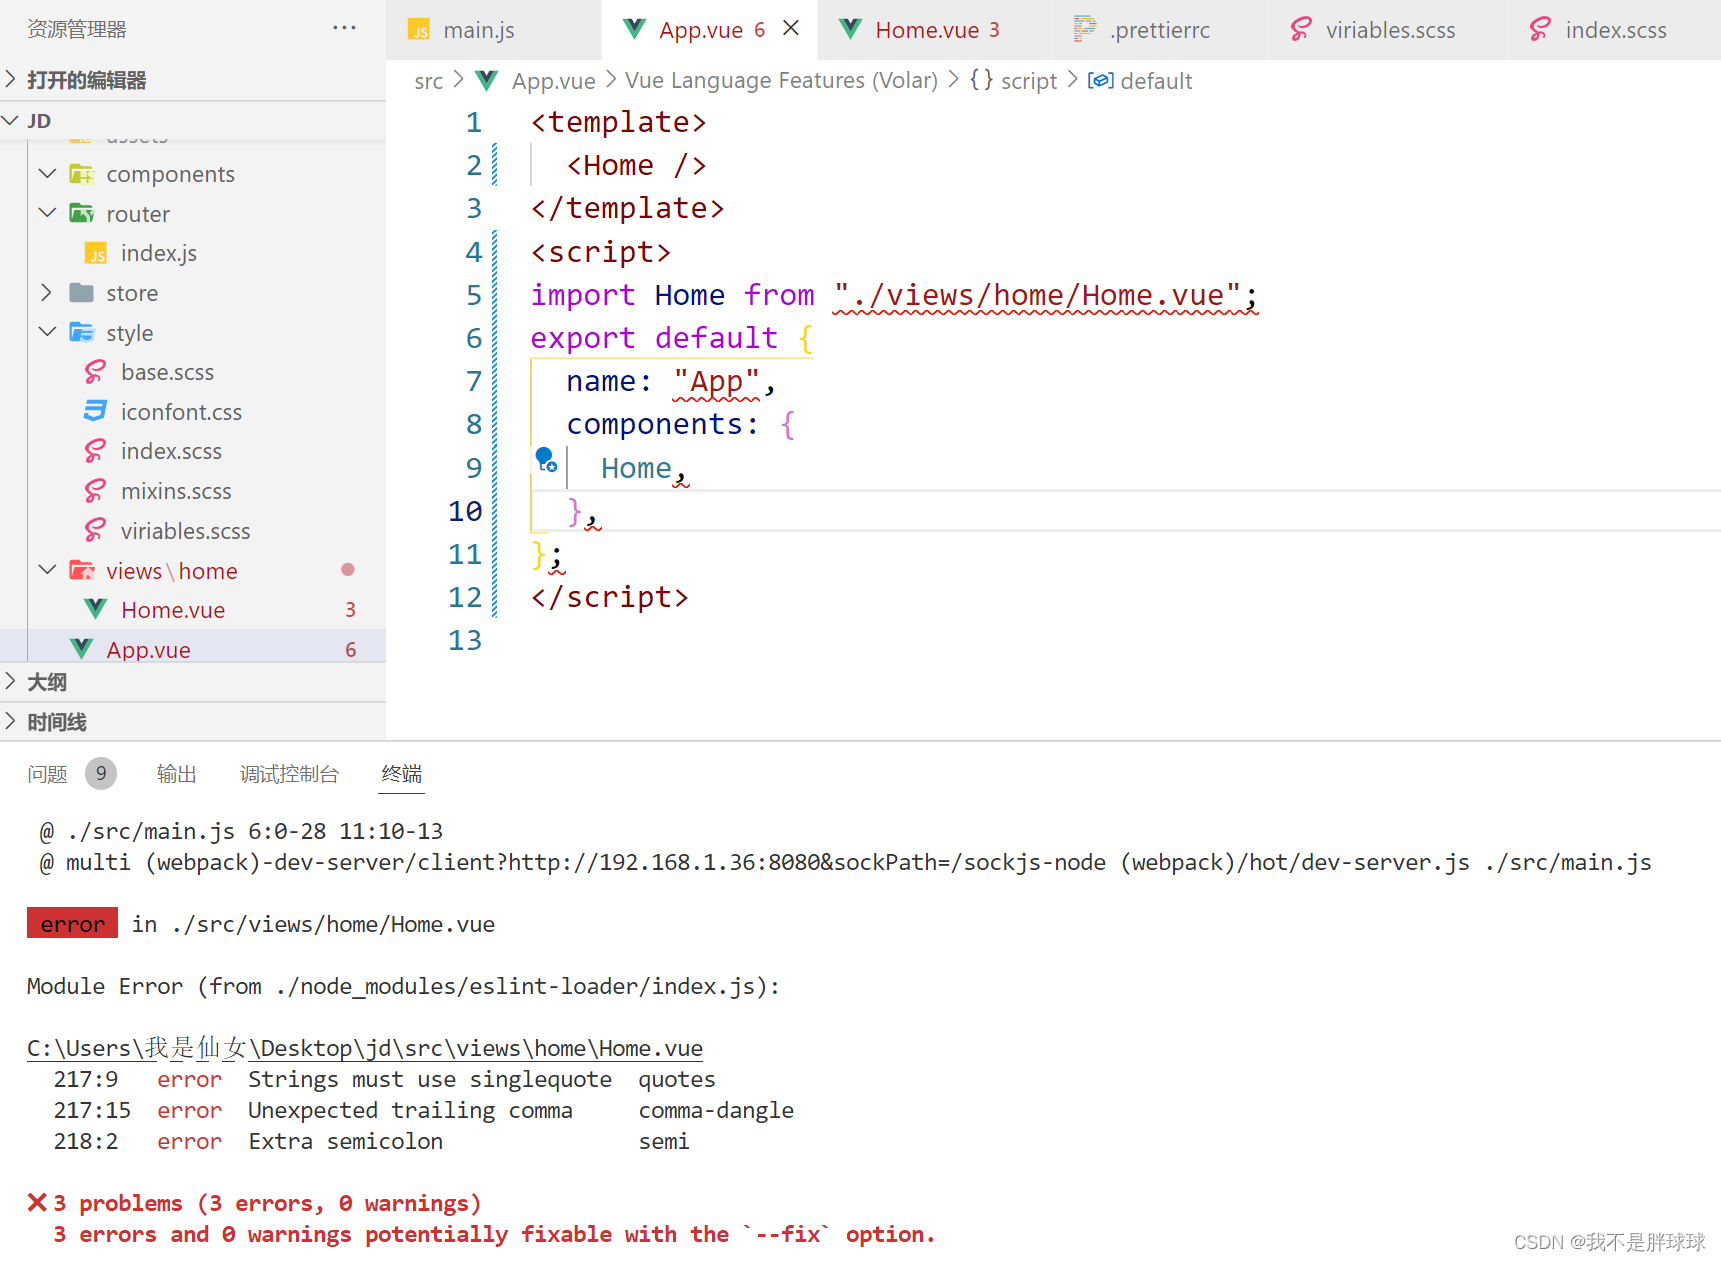Close the App.vue editor tab
The width and height of the screenshot is (1721, 1262).
791,28
